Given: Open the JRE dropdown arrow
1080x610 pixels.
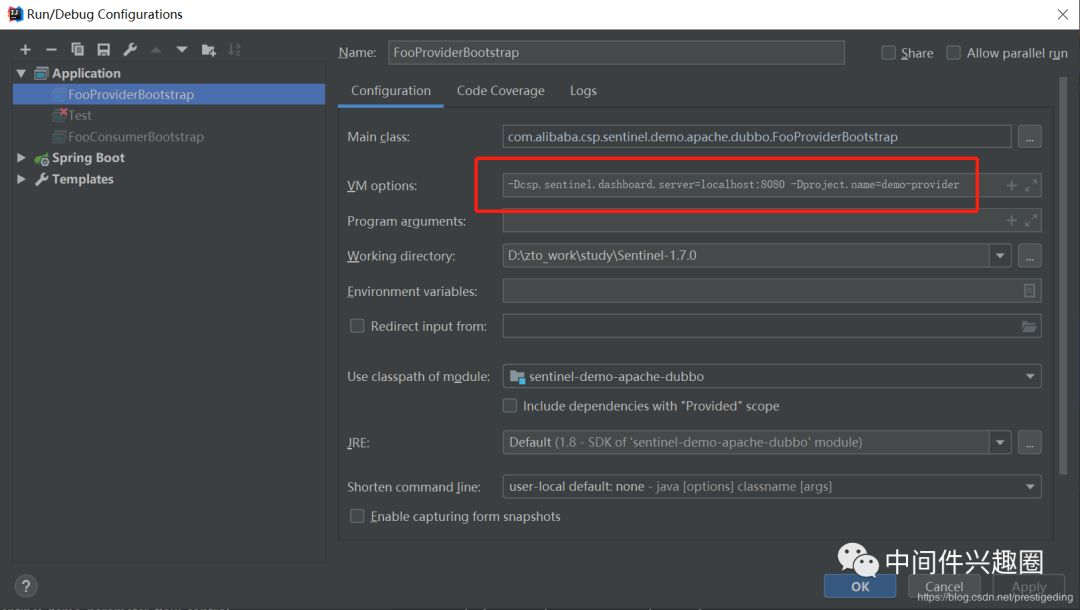Looking at the screenshot, I should (1000, 443).
